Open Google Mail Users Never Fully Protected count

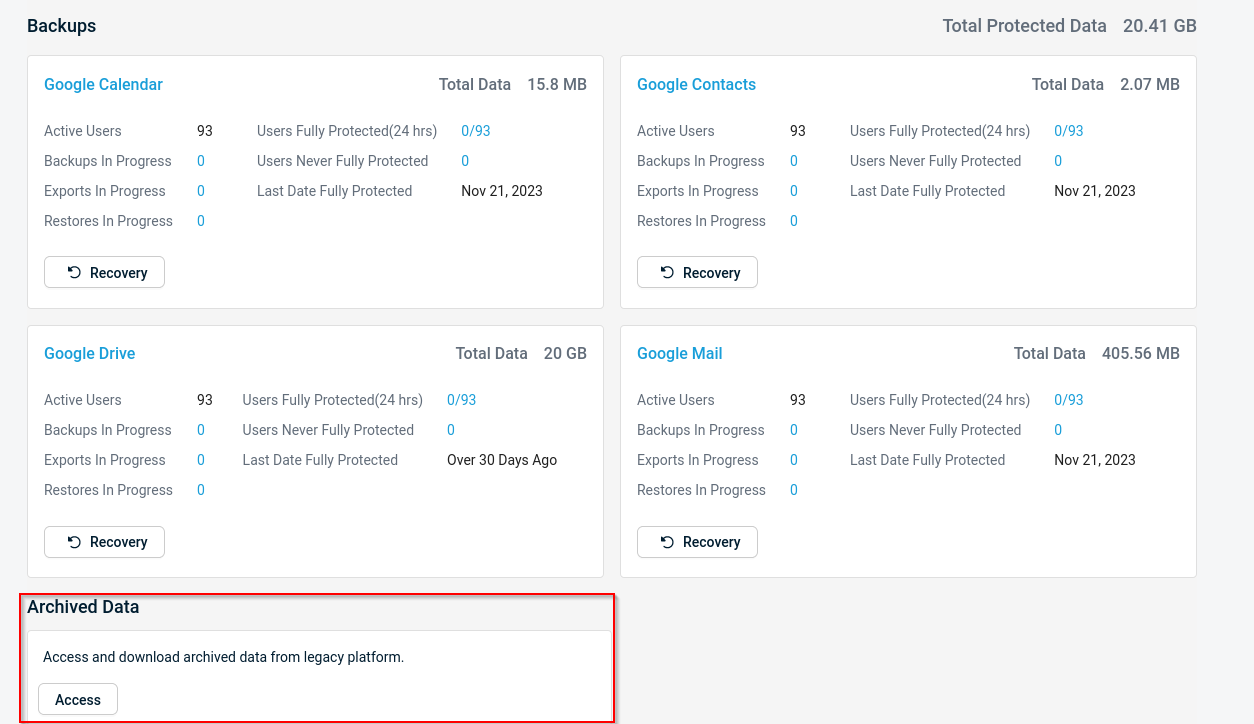[x=1058, y=430]
